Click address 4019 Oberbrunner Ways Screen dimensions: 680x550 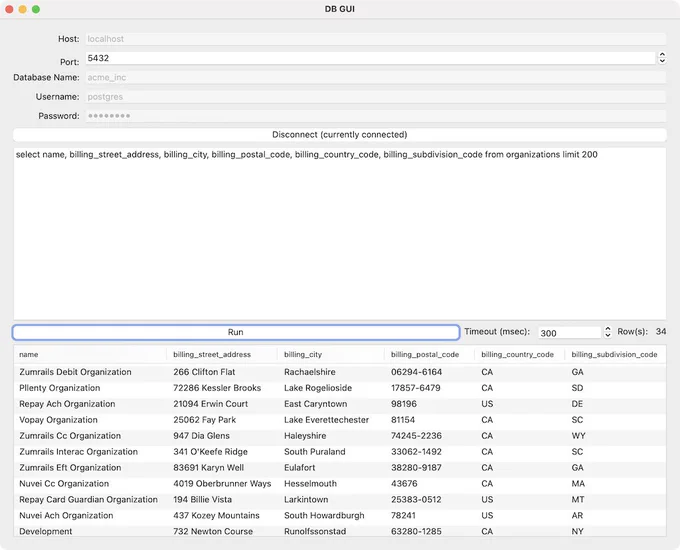pos(222,484)
